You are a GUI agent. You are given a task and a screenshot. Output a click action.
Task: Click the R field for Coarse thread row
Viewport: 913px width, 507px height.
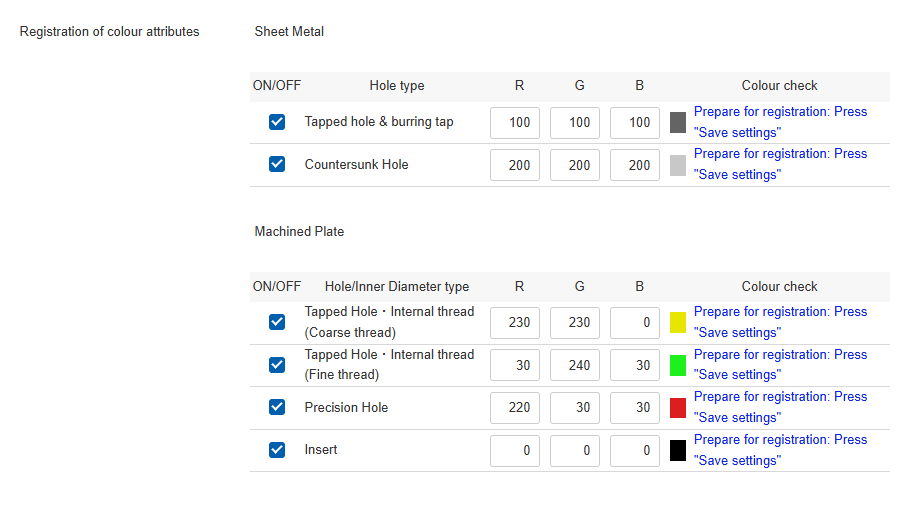(x=515, y=323)
